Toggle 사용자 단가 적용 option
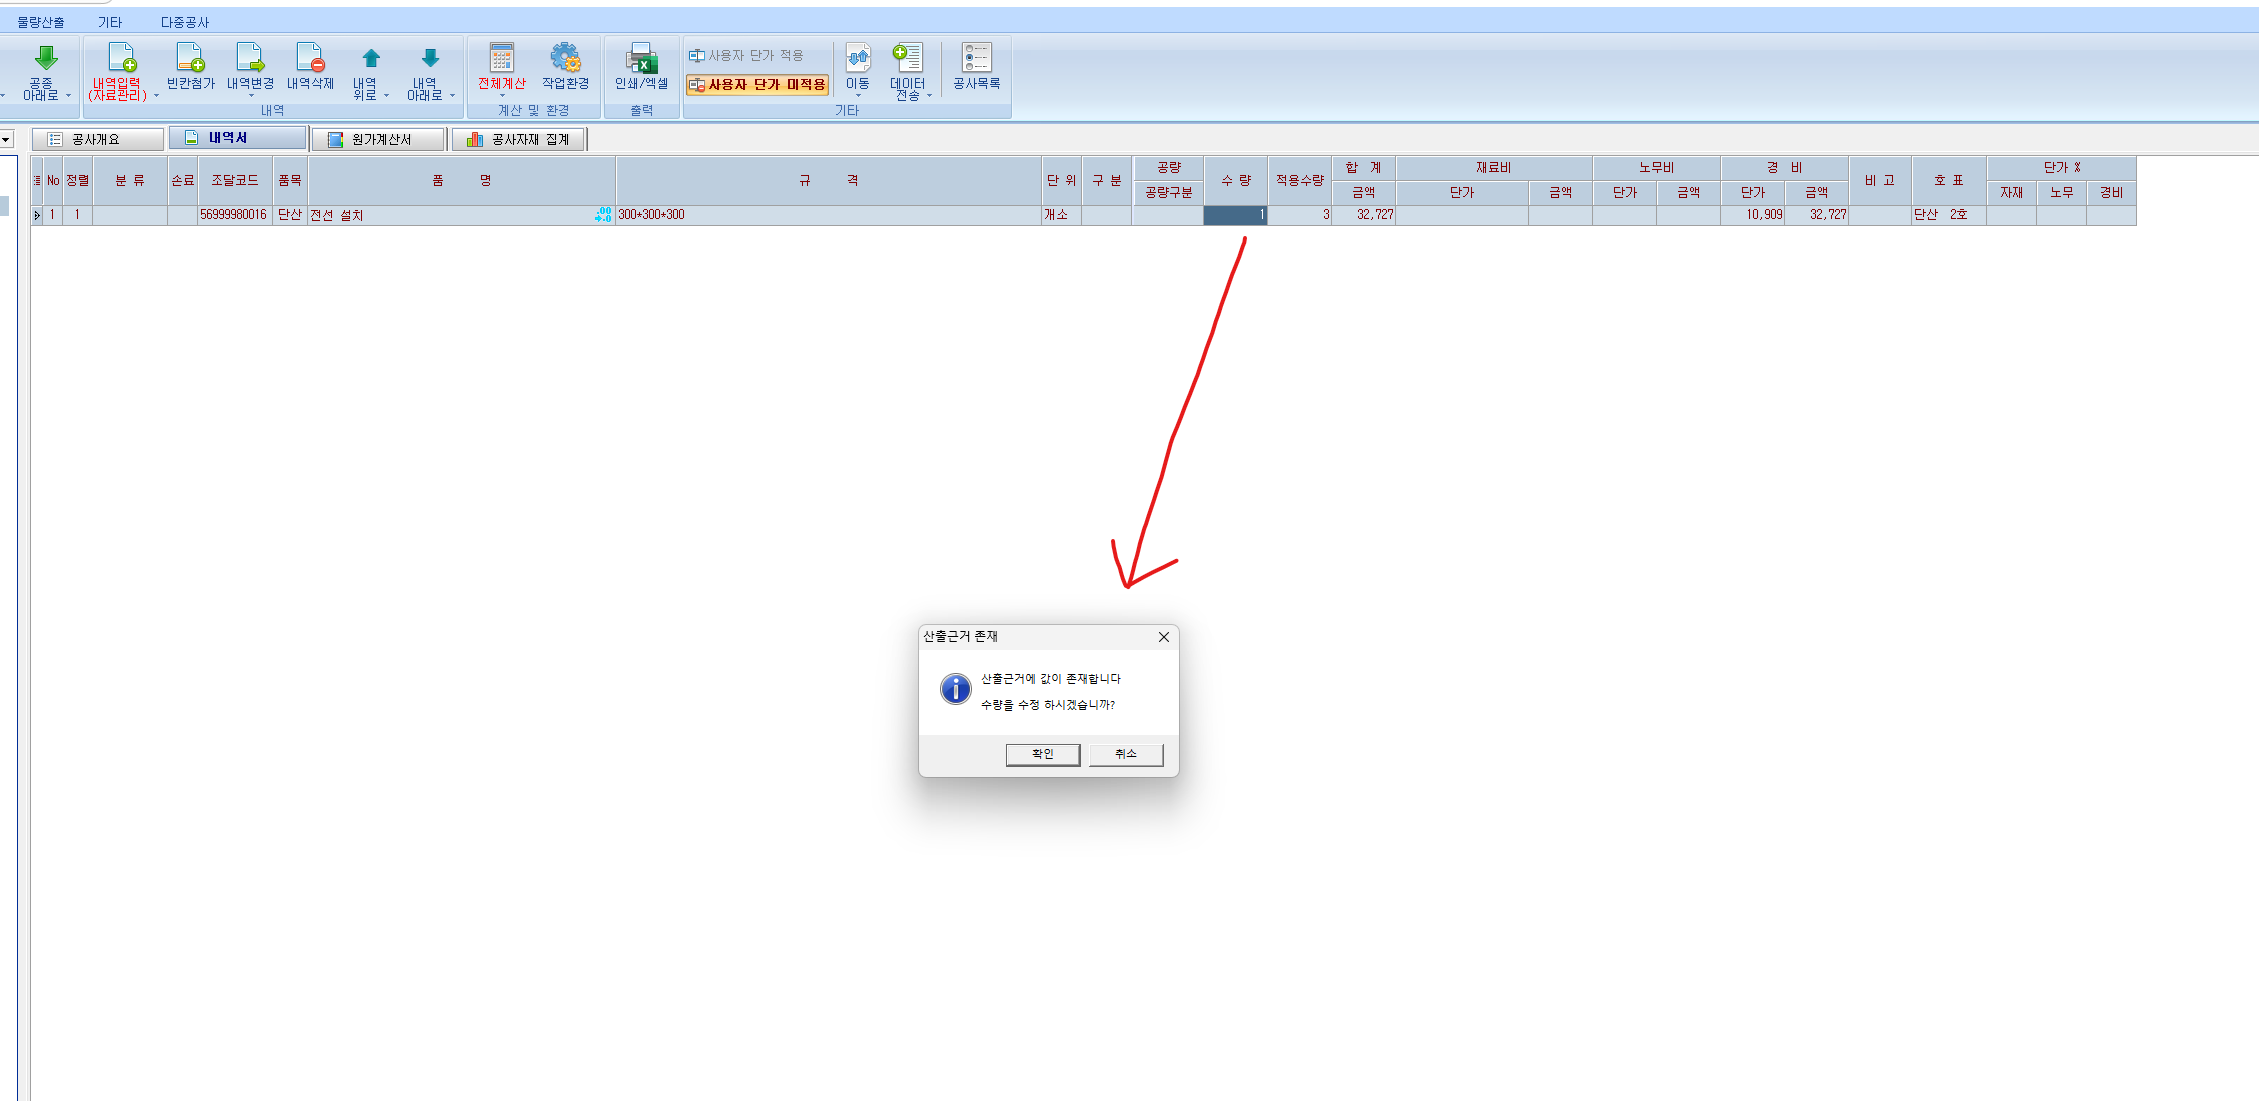Viewport: 2259px width, 1101px height. (x=746, y=56)
